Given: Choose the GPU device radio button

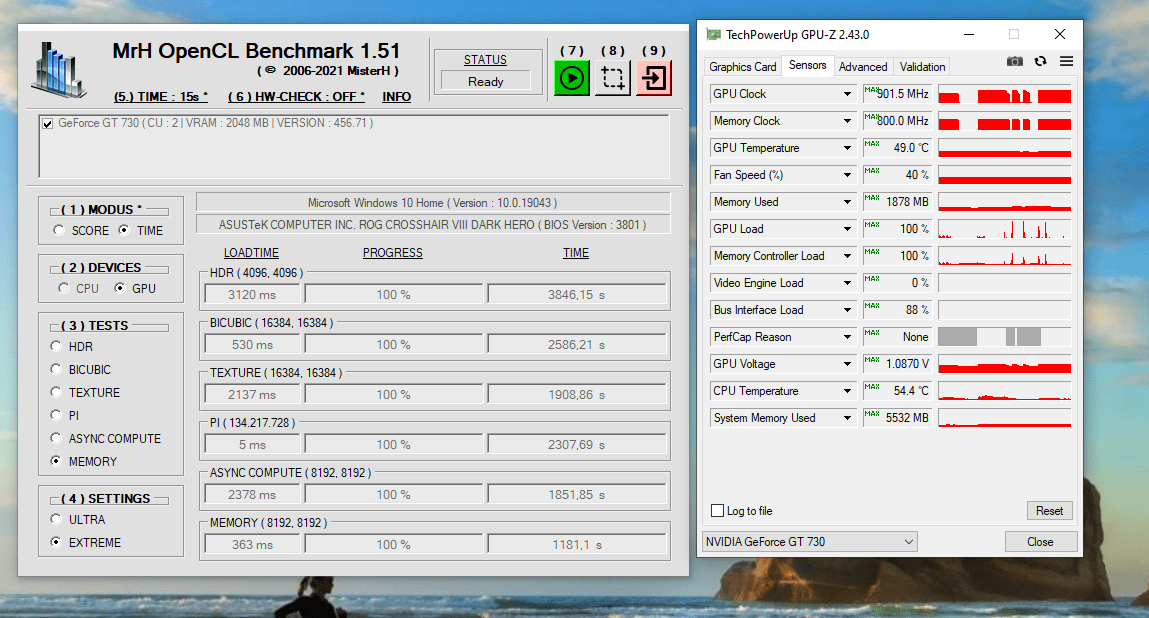Looking at the screenshot, I should pos(119,288).
